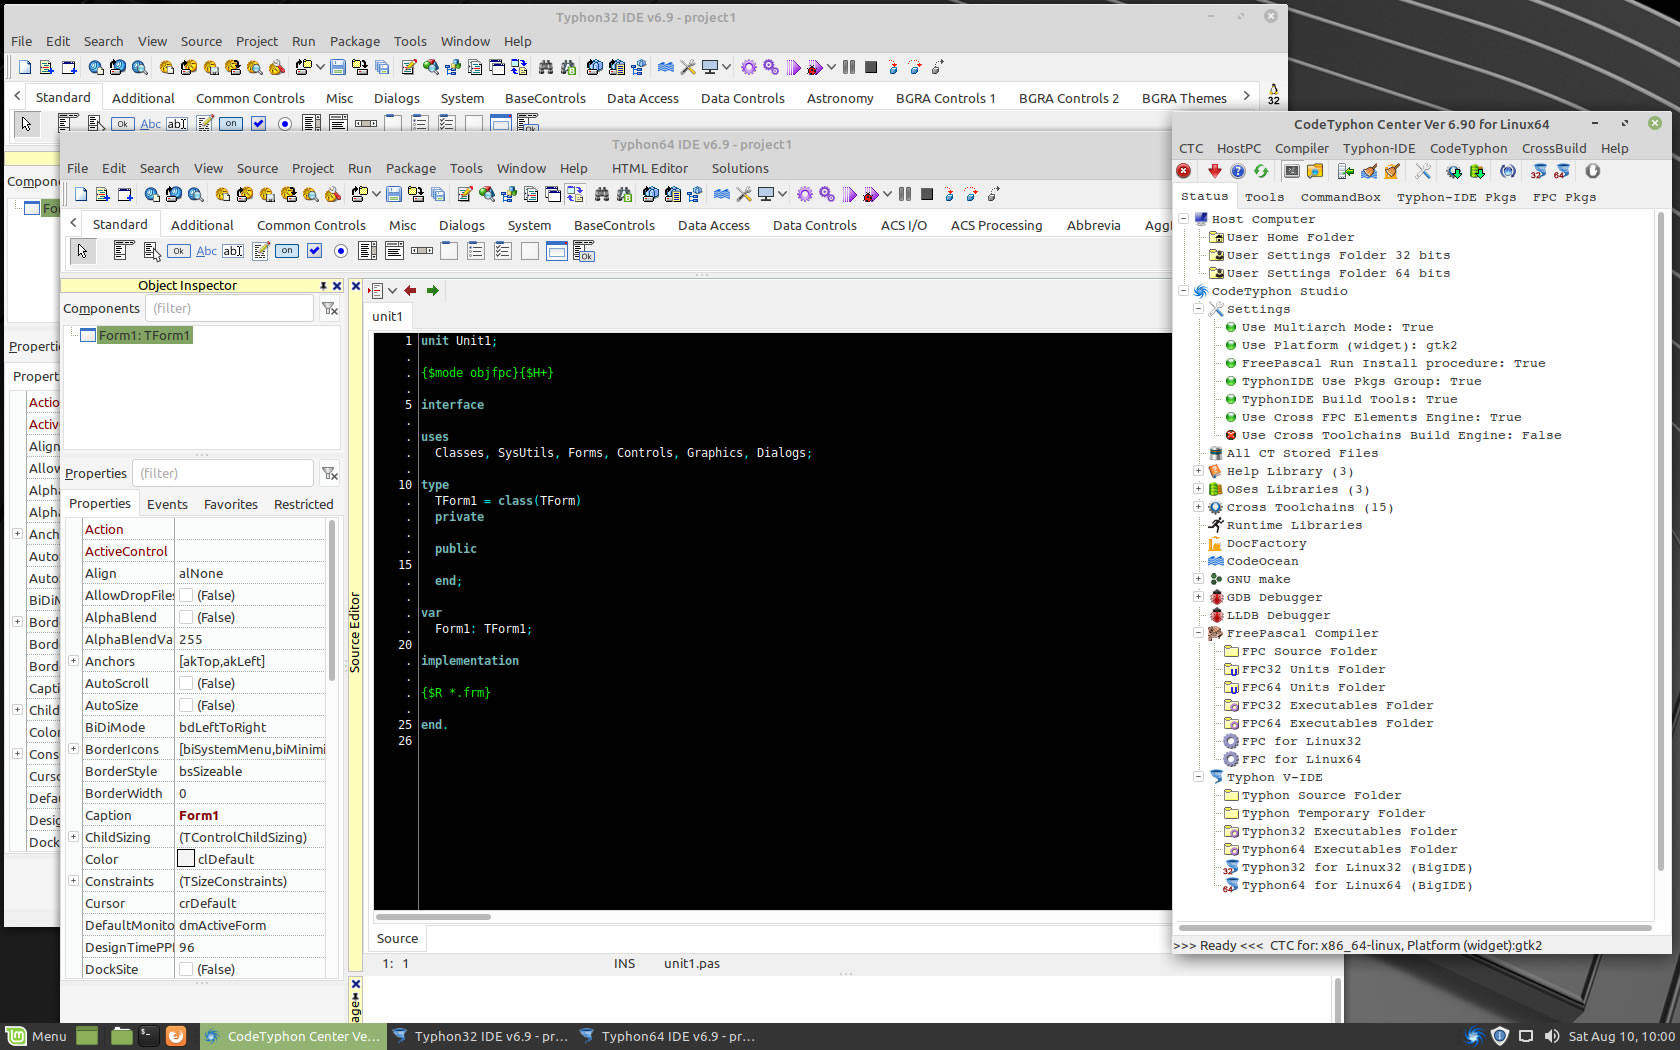Toggle the AllowDropFiles checkbox
The image size is (1680, 1050).
click(186, 595)
